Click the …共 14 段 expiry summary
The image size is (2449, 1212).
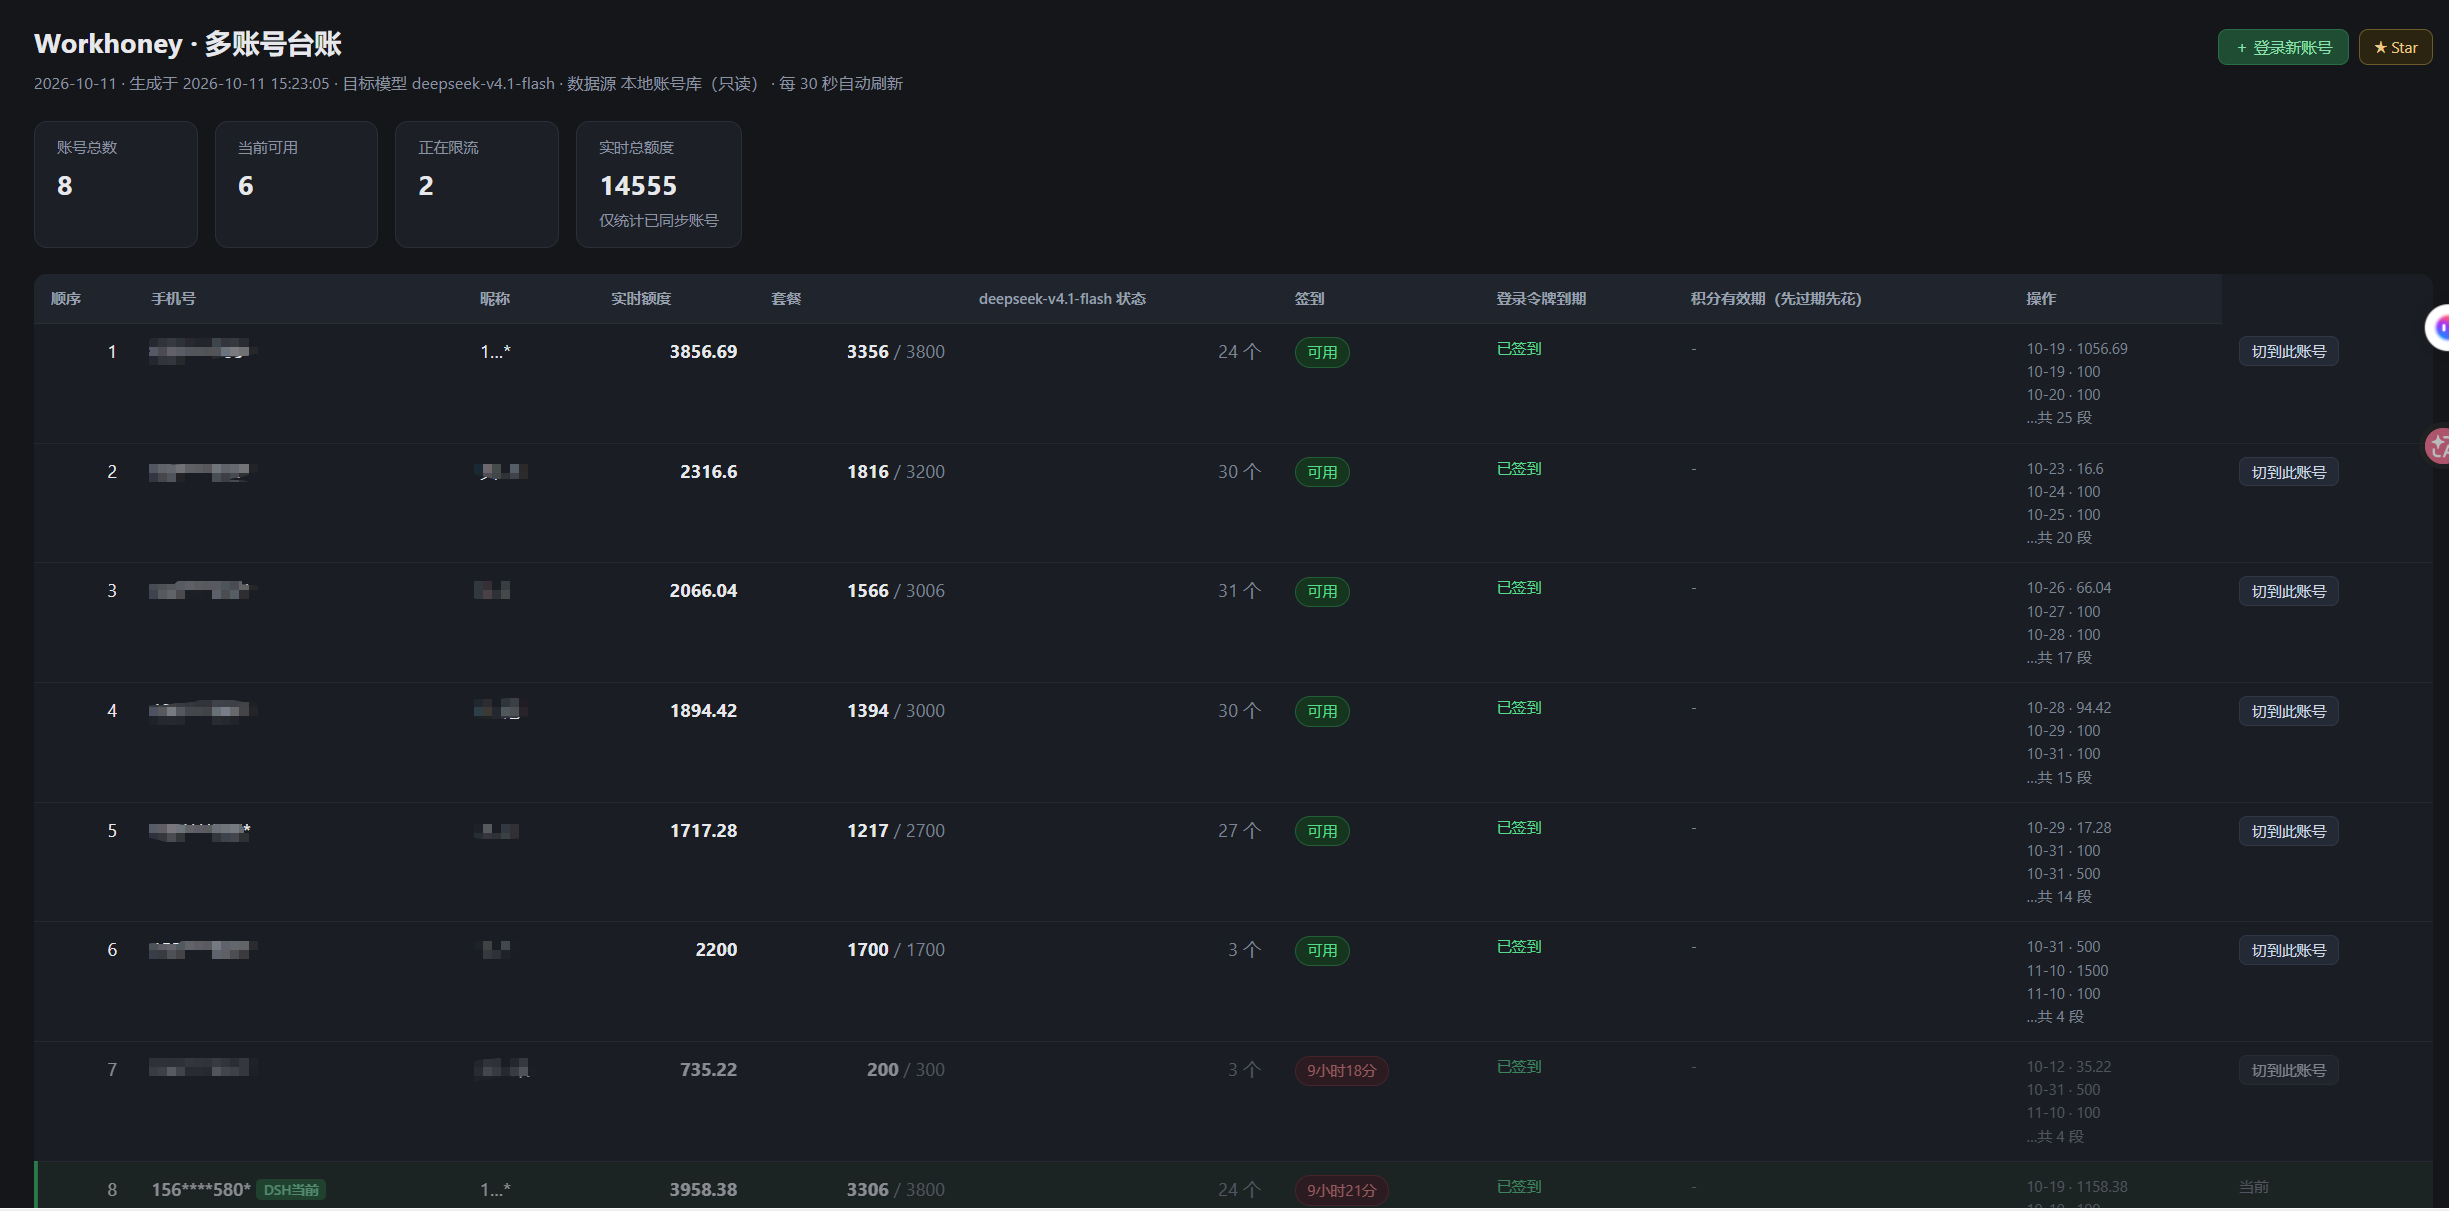2059,897
